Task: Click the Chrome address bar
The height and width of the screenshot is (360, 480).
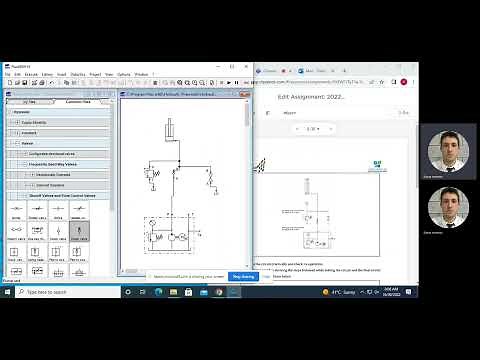Action: click(308, 82)
